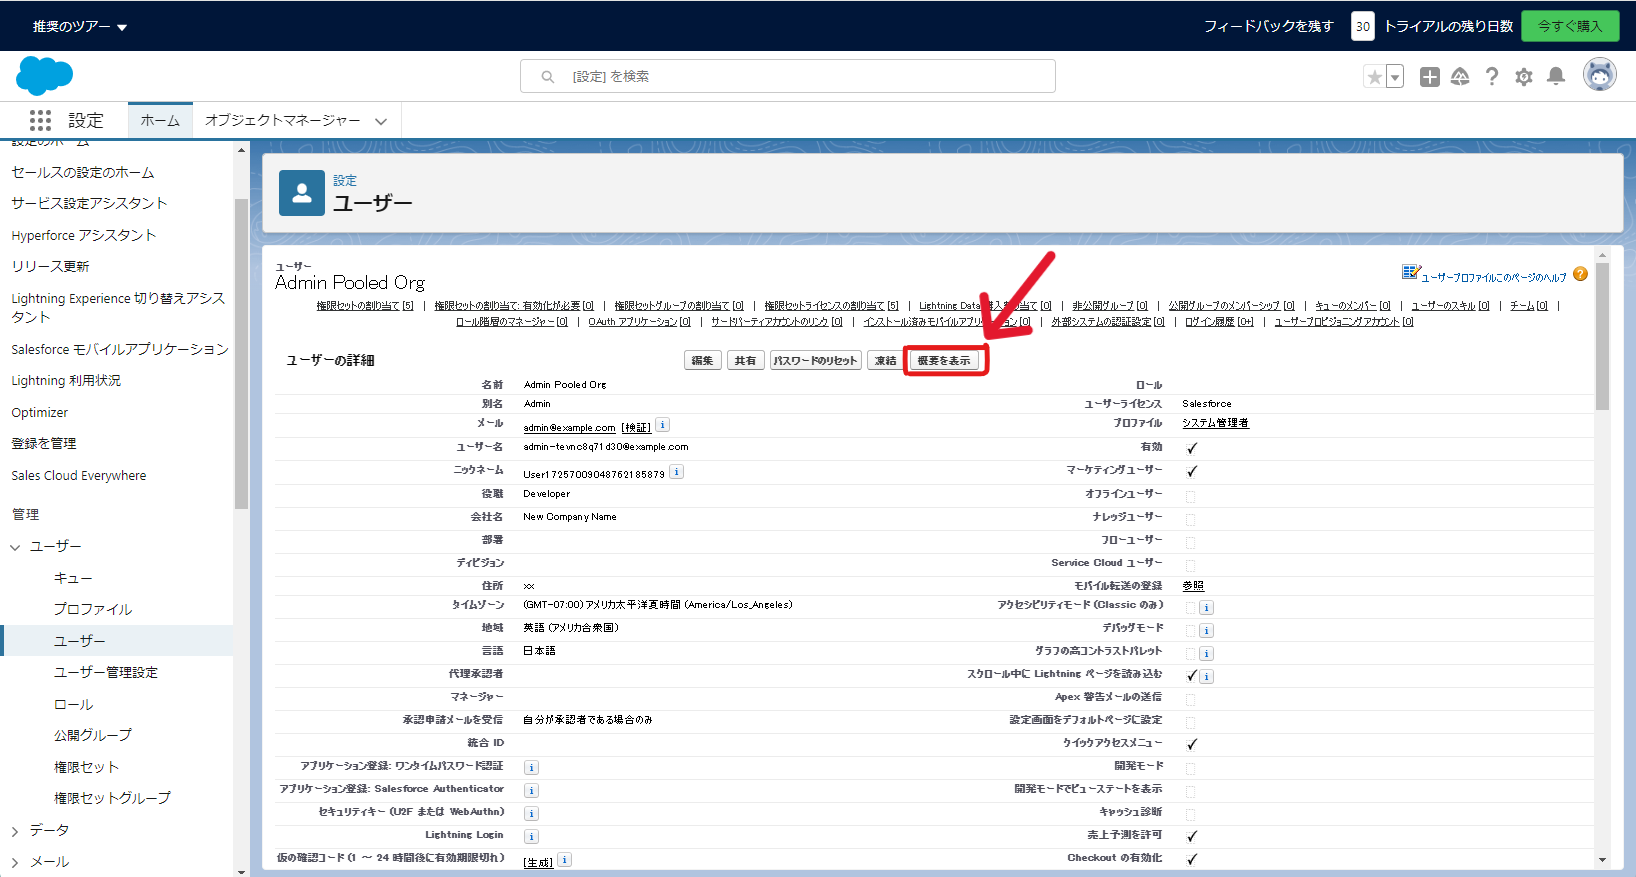Viewport: 1636px width, 877px height.
Task: Click info icon for スクロール中に Lightning ページを読み込む
Action: [x=1207, y=677]
